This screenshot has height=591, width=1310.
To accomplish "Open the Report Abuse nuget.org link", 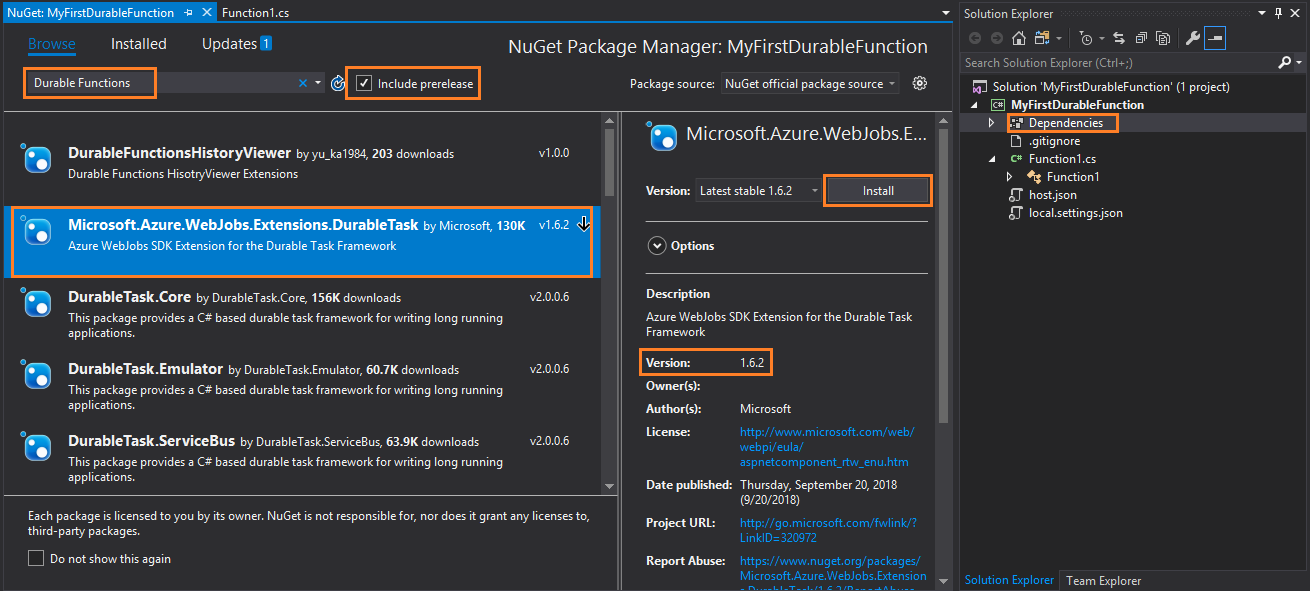I will point(833,576).
